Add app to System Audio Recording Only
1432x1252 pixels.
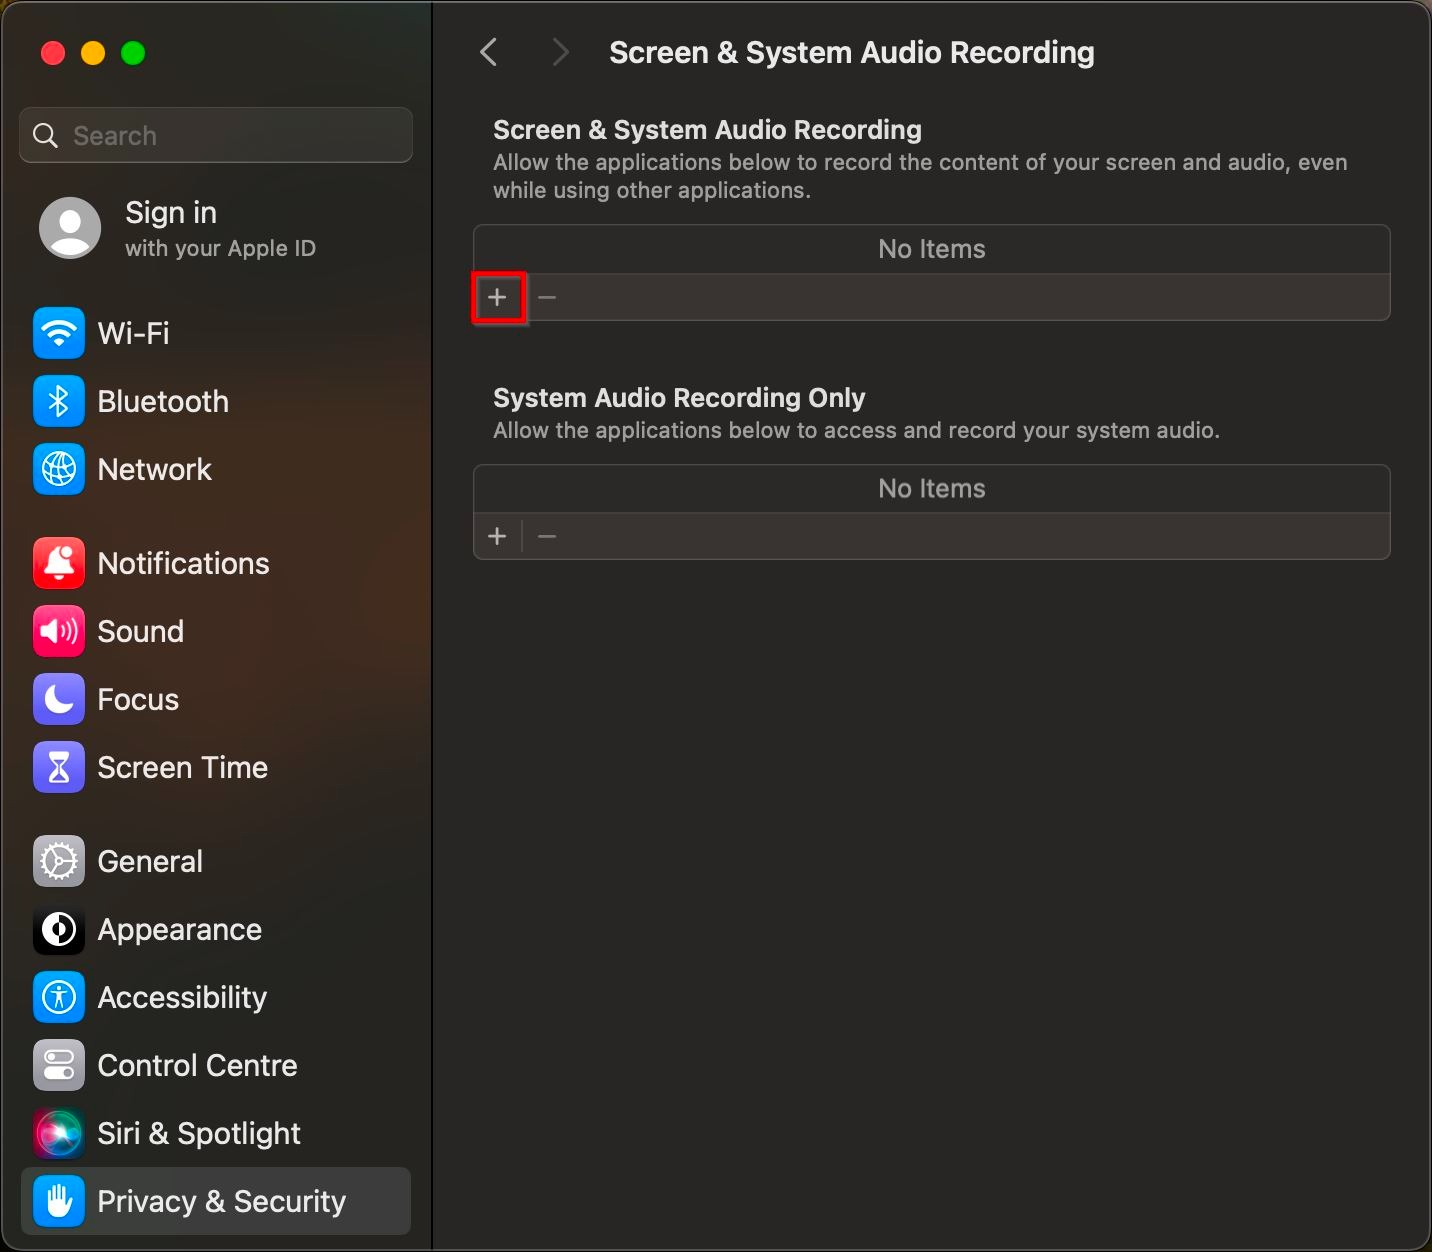click(x=498, y=537)
